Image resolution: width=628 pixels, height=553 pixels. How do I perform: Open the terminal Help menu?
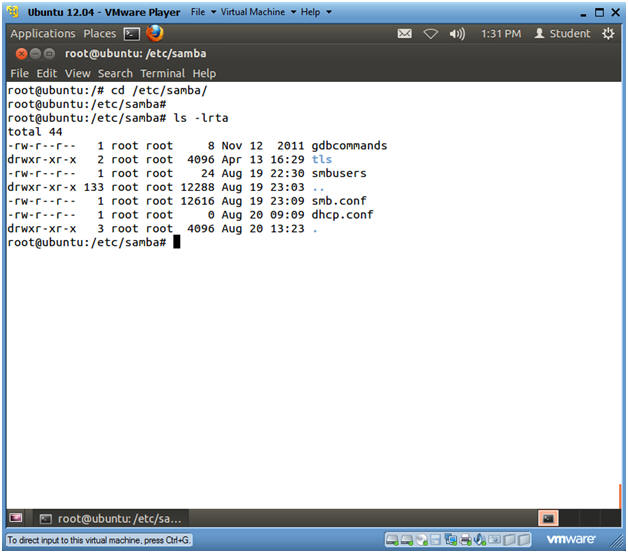point(204,74)
